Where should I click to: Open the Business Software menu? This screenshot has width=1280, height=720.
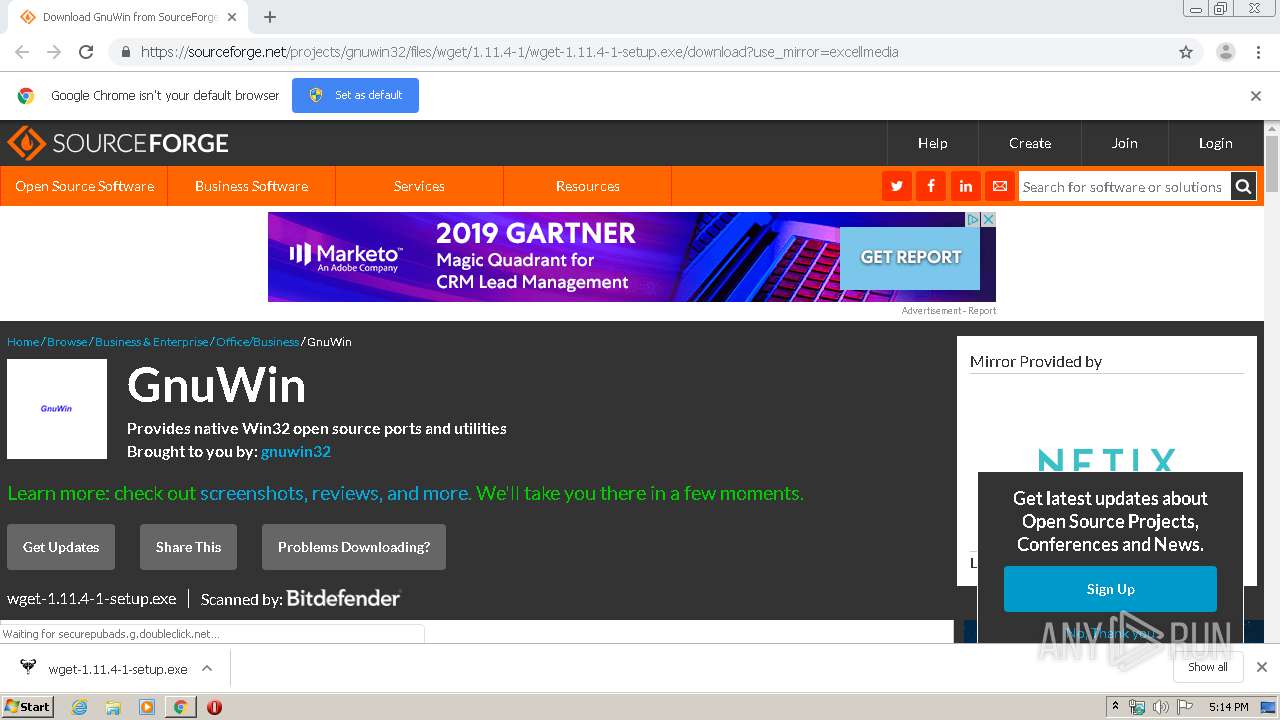(x=252, y=186)
